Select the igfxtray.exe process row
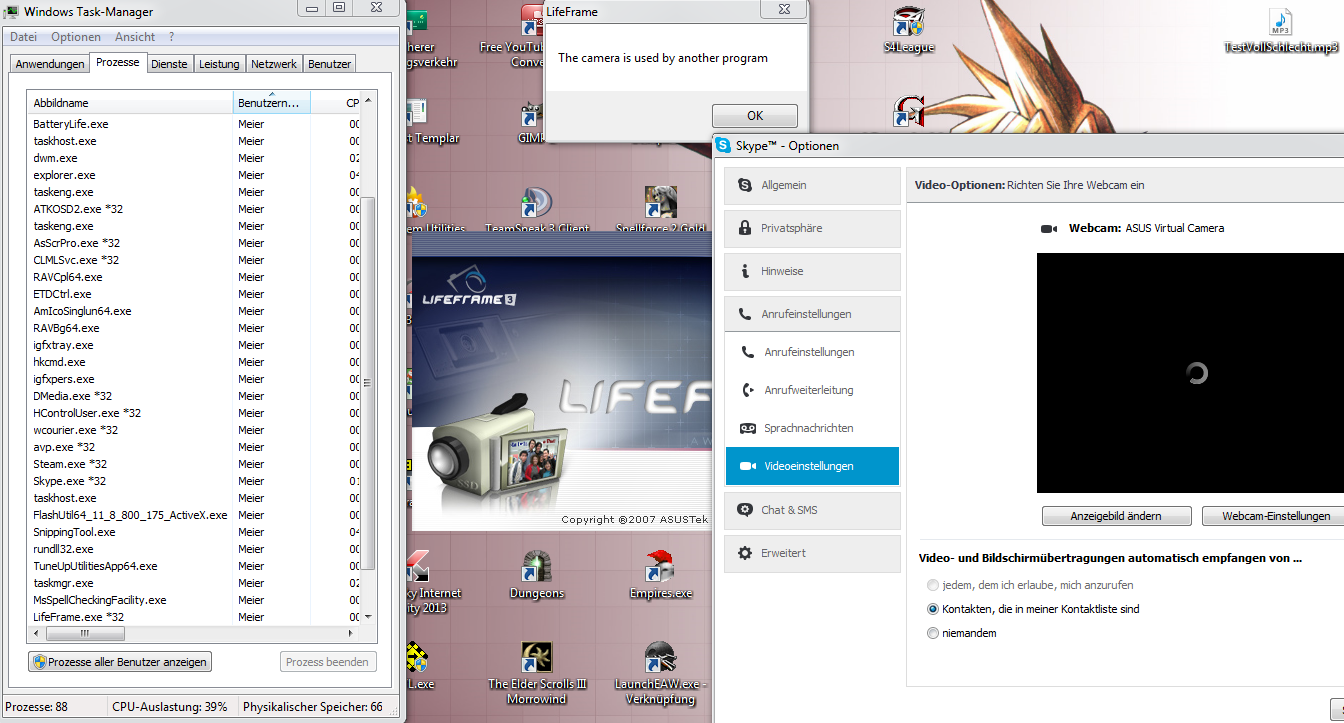The image size is (1344, 723). 194,345
